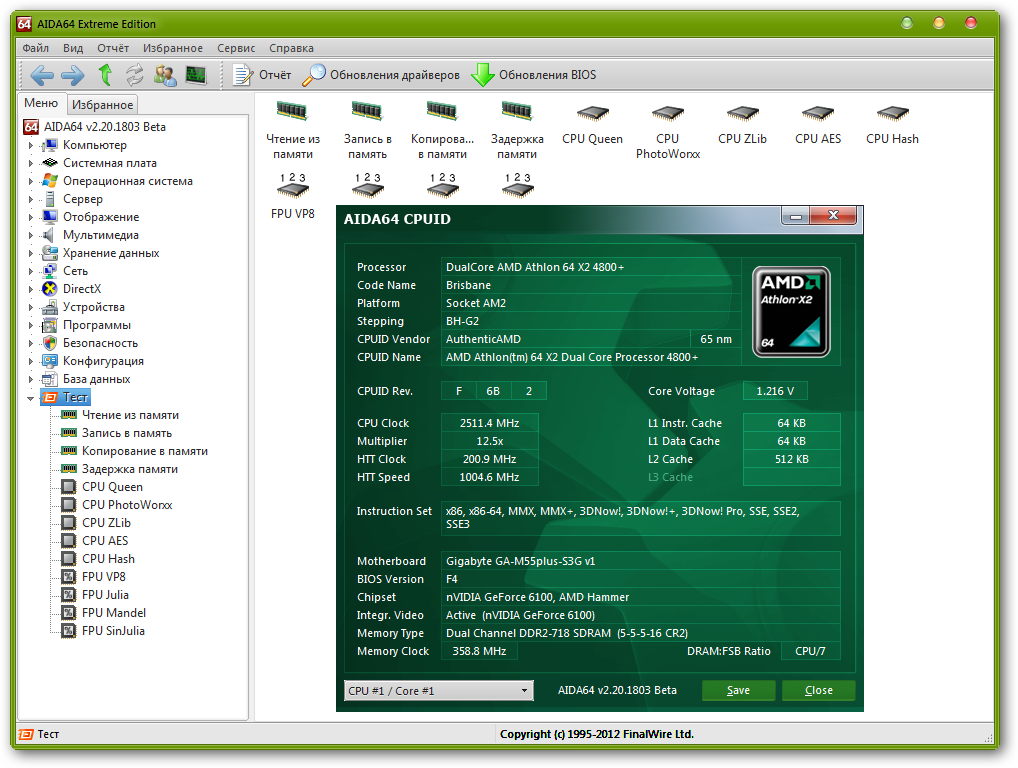Image resolution: width=1018 pixels, height=768 pixels.
Task: Select AIDA64 v2.20.1803 Beta root tree item
Action: tap(105, 127)
